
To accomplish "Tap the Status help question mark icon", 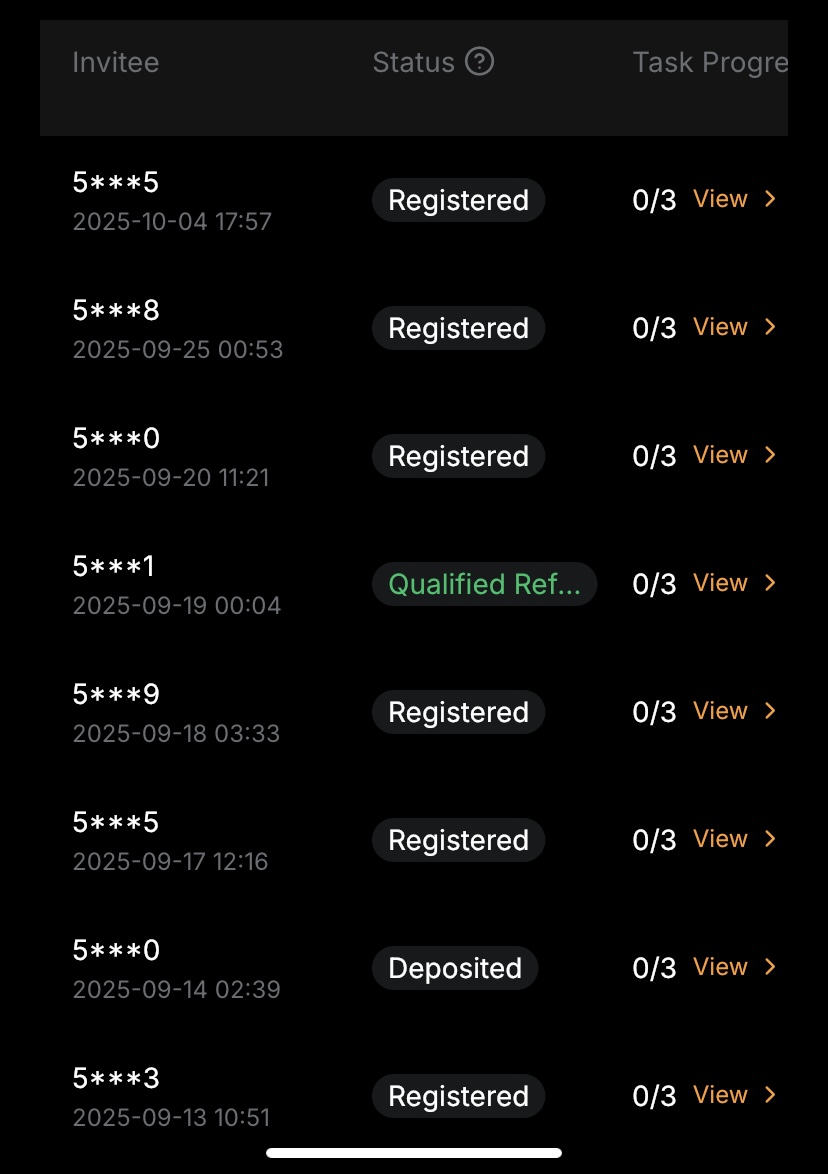I will (x=480, y=62).
